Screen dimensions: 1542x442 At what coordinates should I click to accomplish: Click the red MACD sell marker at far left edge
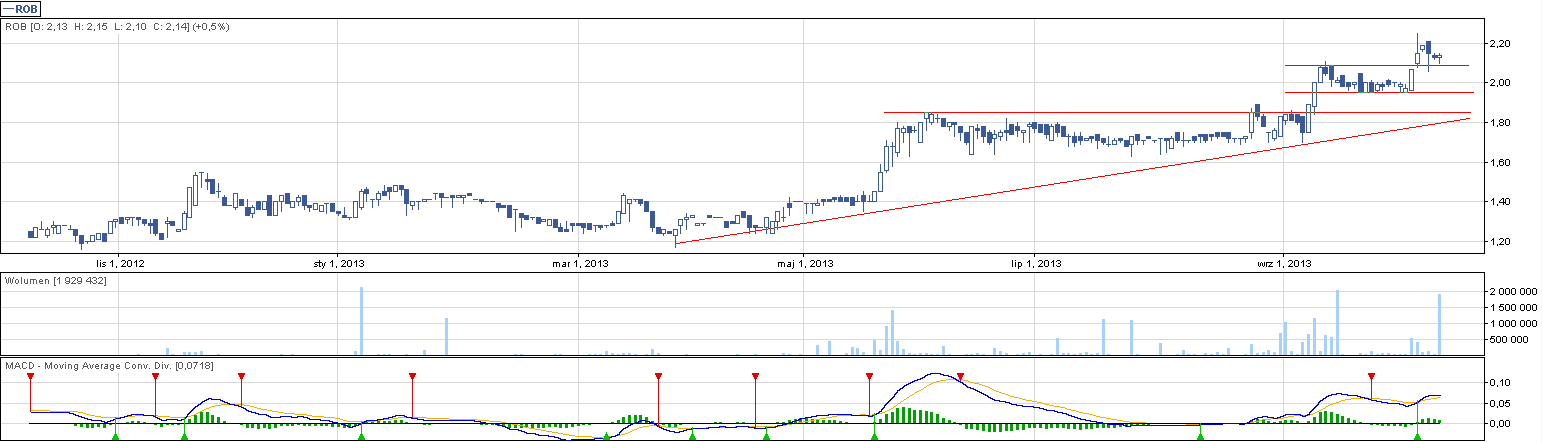click(x=30, y=377)
